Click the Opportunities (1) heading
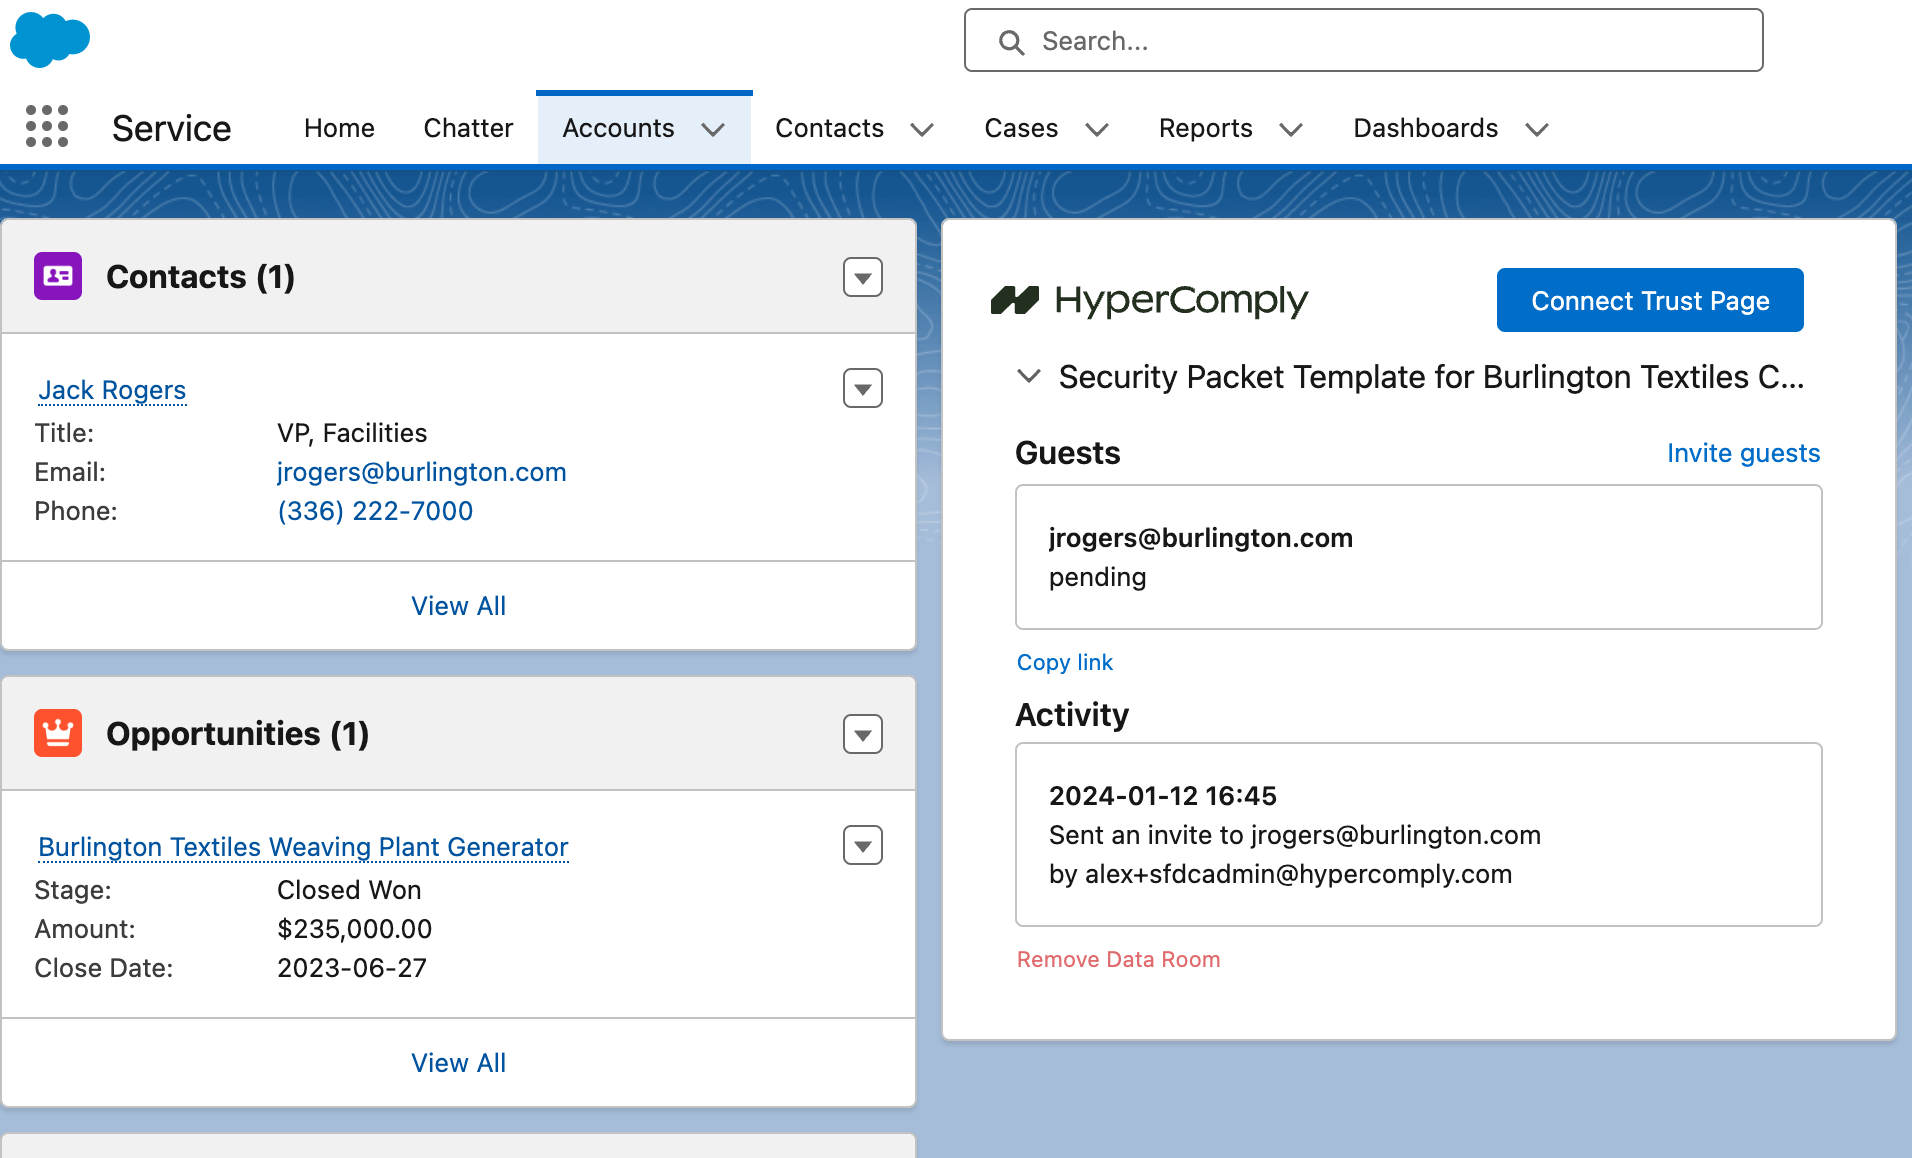 tap(237, 734)
